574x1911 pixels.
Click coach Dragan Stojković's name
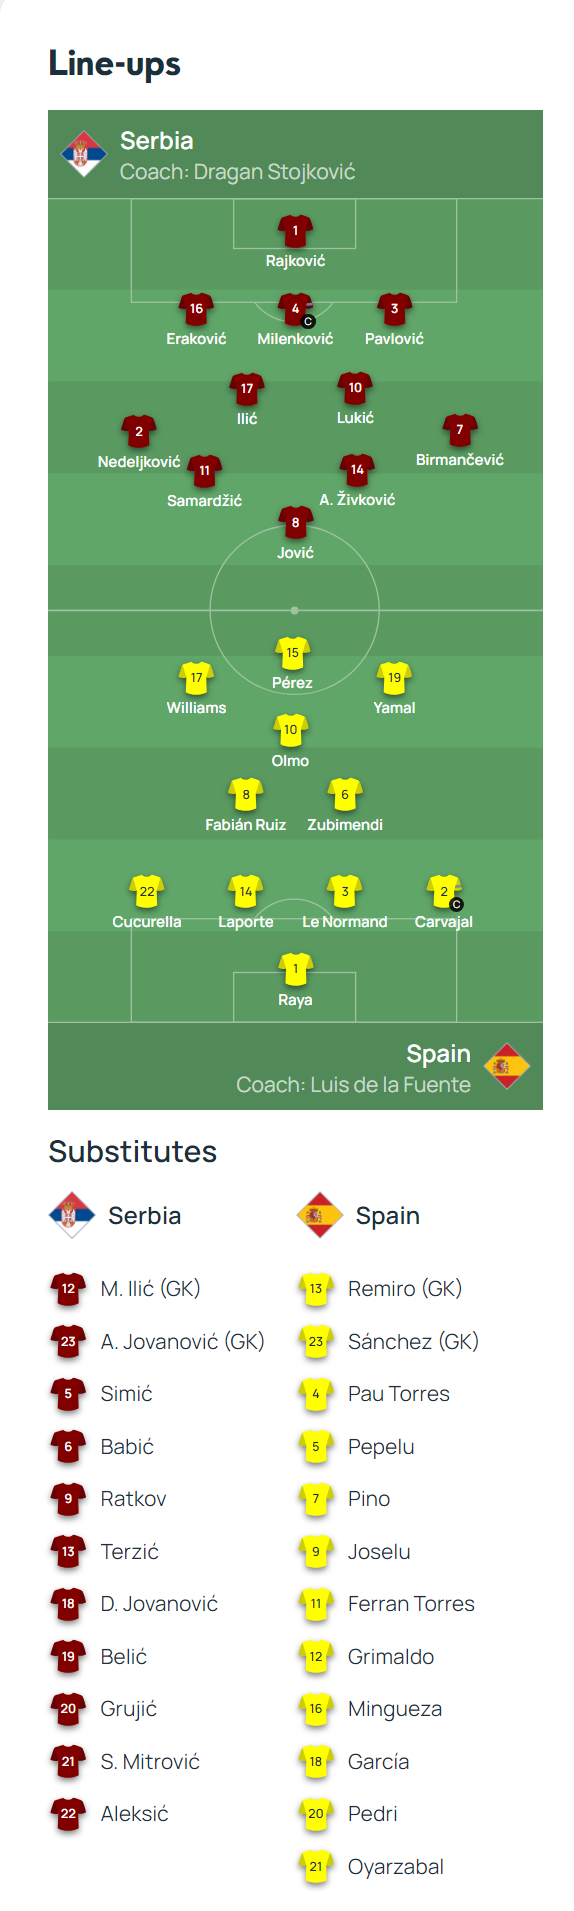274,172
